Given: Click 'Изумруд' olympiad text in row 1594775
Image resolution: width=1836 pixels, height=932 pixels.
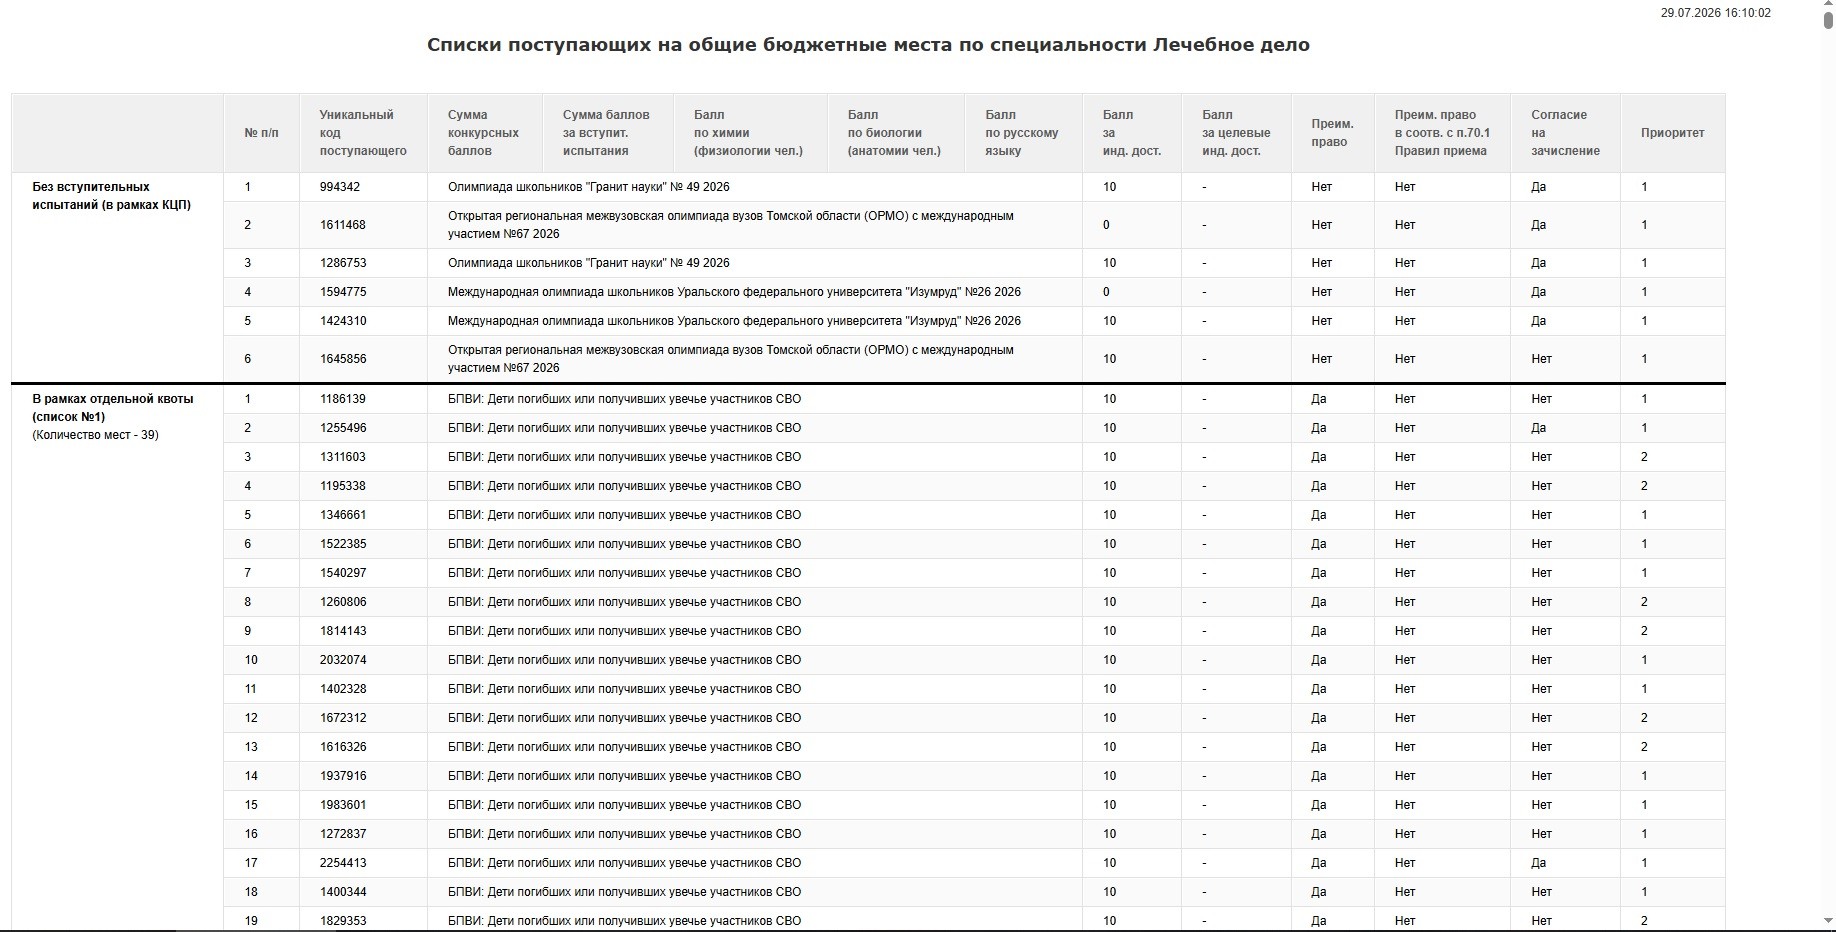Looking at the screenshot, I should click(734, 292).
